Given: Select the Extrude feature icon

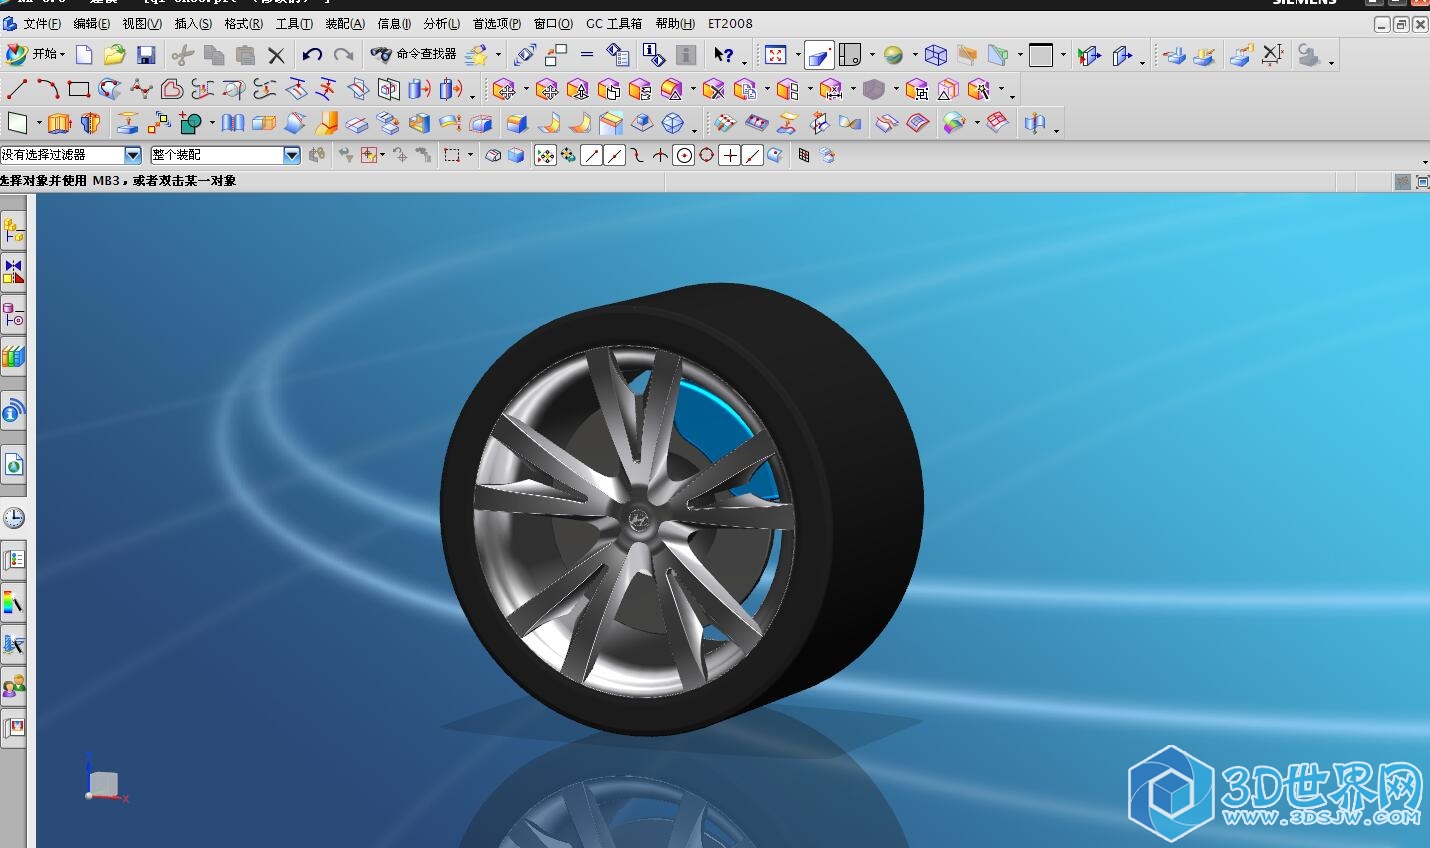Looking at the screenshot, I should (59, 123).
